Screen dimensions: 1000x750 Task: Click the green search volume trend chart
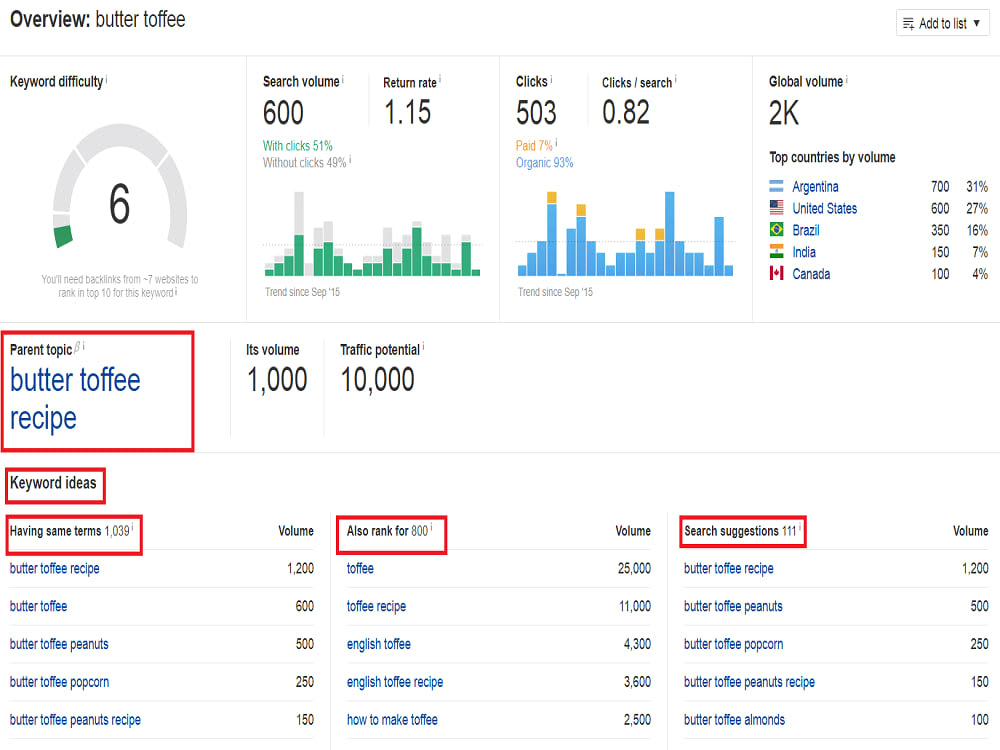(372, 233)
